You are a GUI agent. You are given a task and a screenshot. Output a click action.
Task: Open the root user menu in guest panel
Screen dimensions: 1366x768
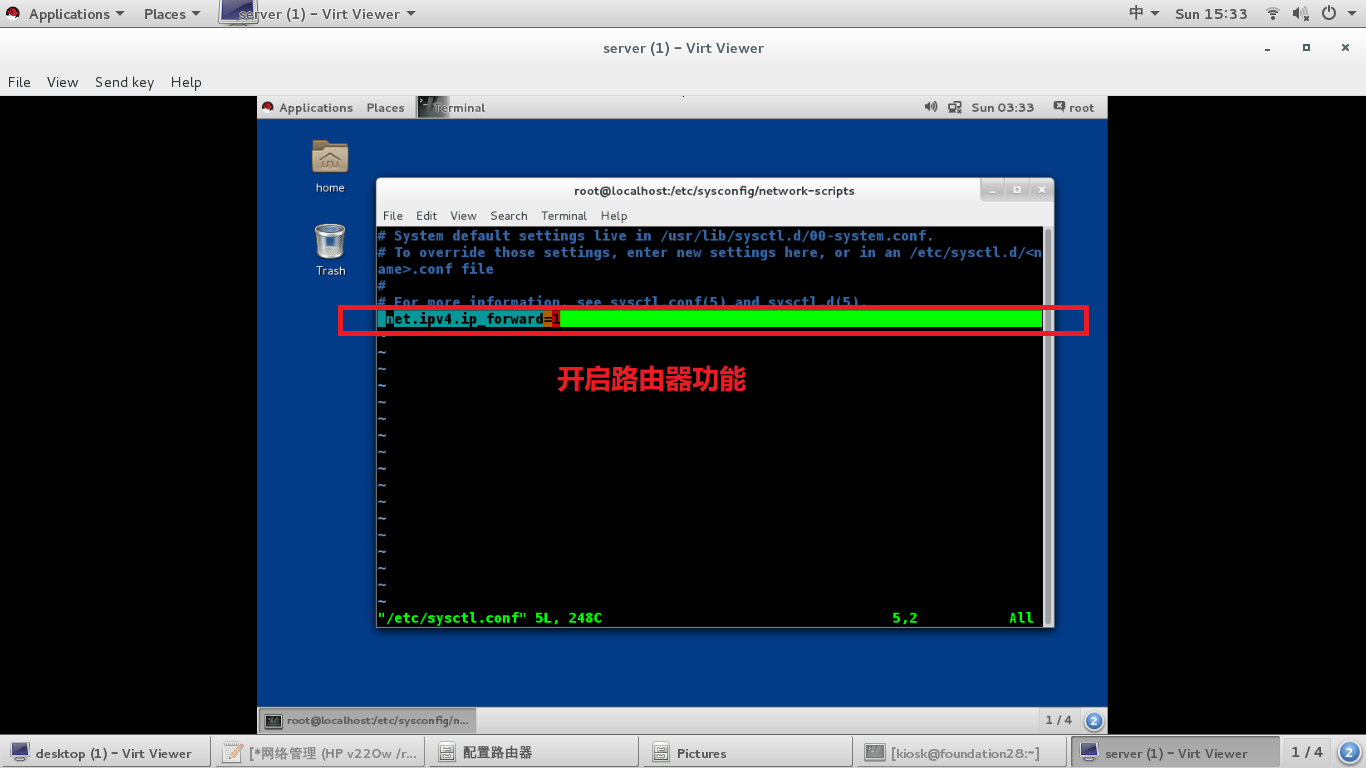pos(1074,107)
